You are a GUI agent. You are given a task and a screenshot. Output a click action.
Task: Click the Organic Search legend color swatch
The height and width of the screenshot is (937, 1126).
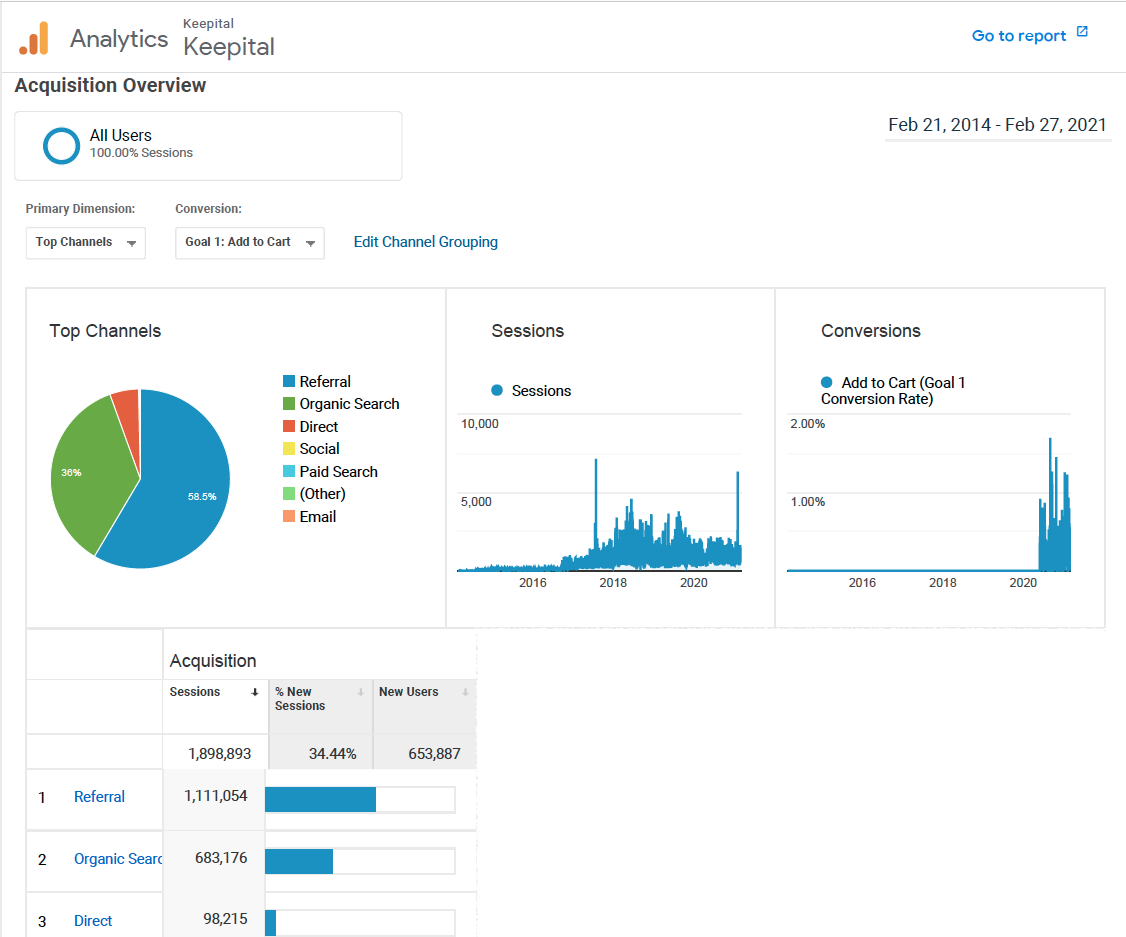[289, 404]
